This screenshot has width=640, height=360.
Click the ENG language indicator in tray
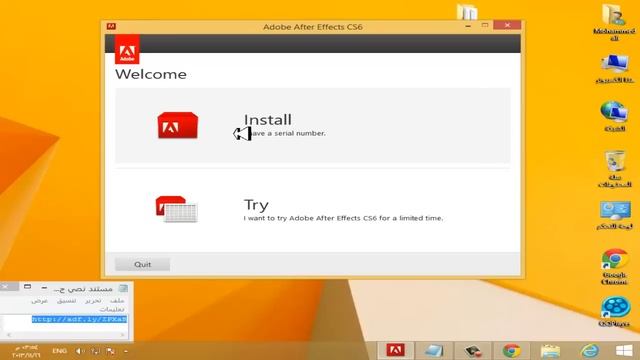[x=60, y=351]
